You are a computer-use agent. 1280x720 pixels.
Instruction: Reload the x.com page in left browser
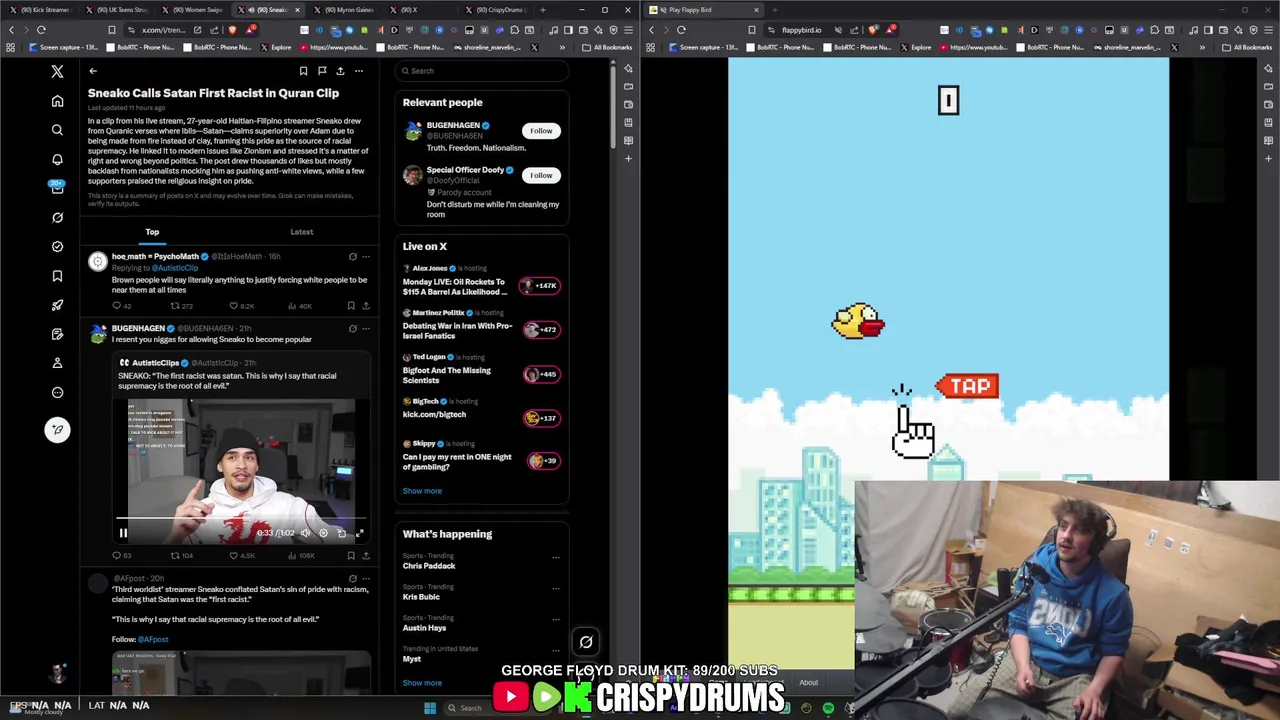[41, 30]
